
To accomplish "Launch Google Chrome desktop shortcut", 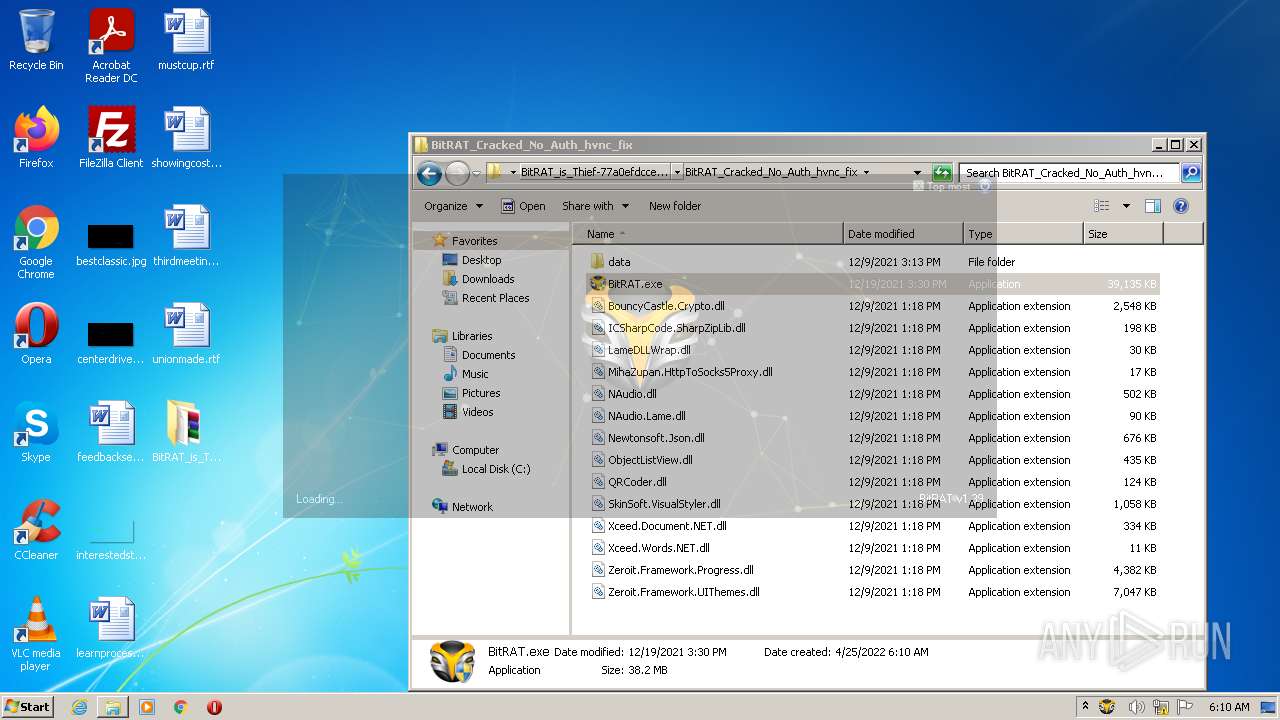I will tap(36, 242).
